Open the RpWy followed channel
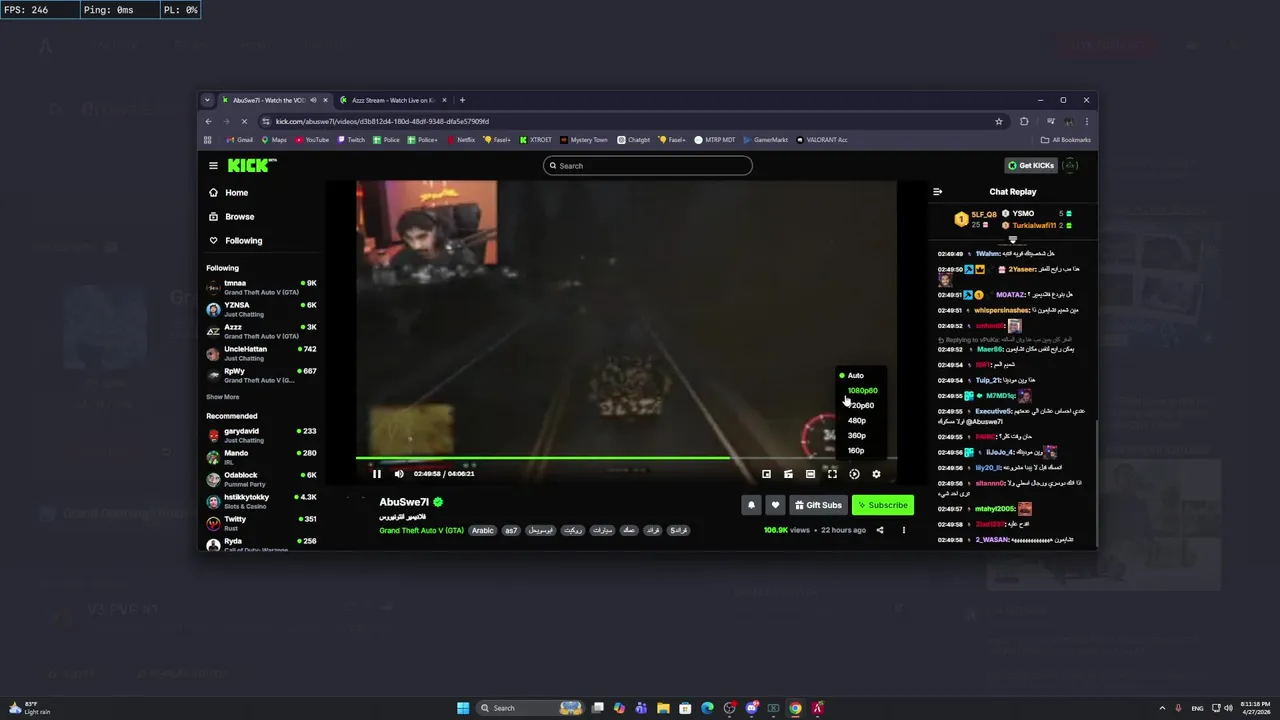 tap(262, 375)
